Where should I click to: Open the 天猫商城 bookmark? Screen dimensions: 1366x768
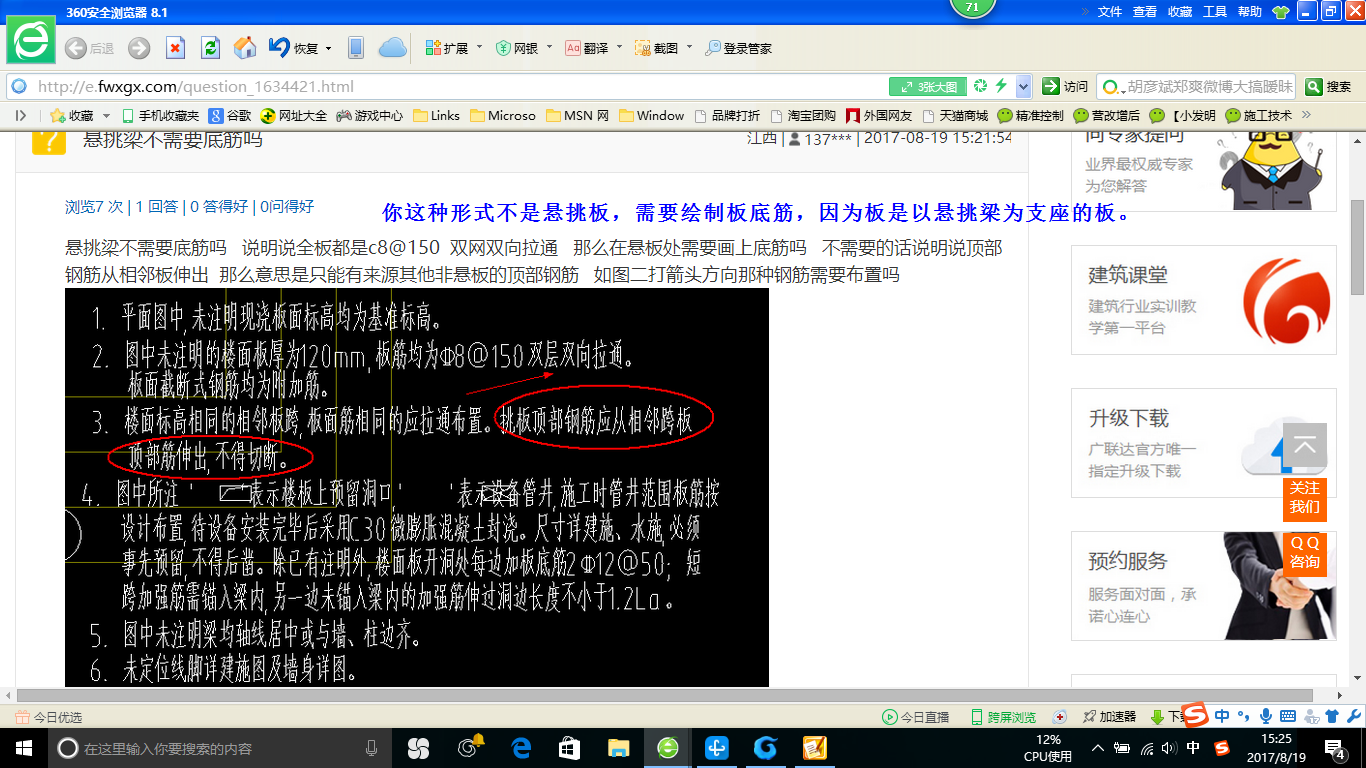(956, 116)
